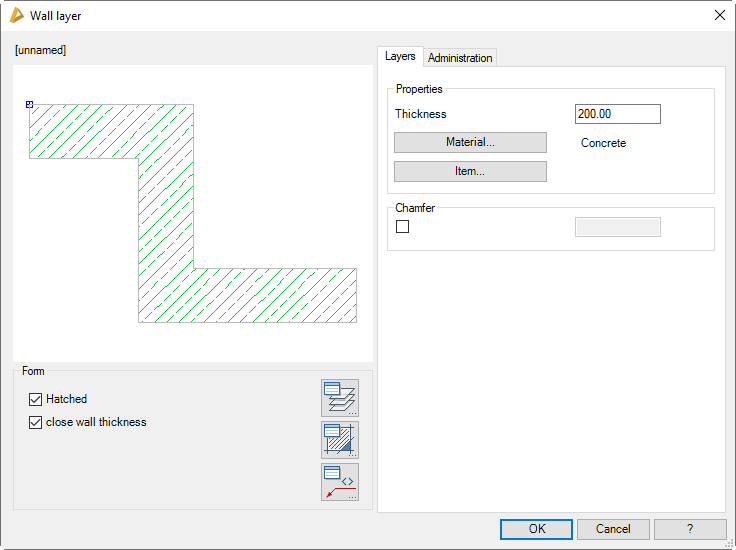Uncheck close wall thickness option
736x550 pixels.
[x=36, y=422]
